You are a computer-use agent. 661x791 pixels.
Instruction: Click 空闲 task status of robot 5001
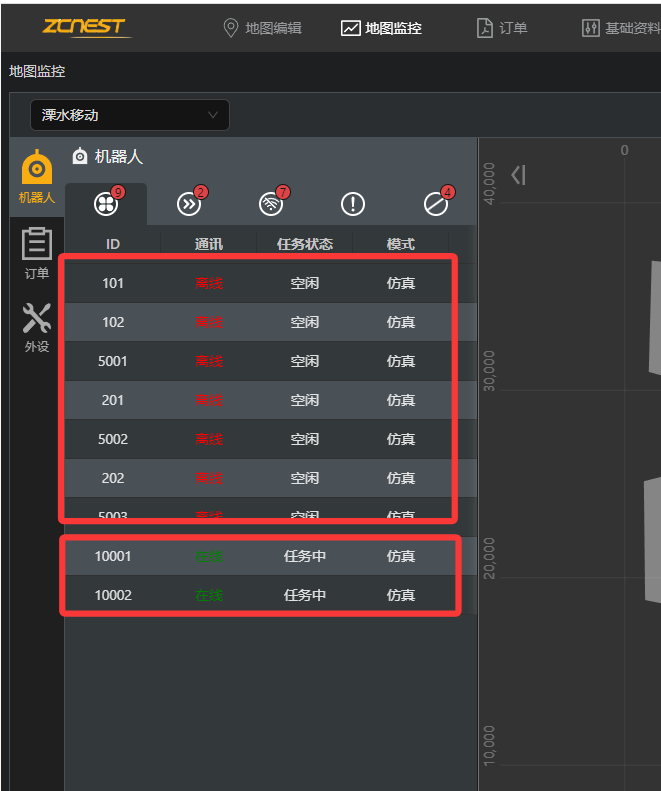[305, 361]
